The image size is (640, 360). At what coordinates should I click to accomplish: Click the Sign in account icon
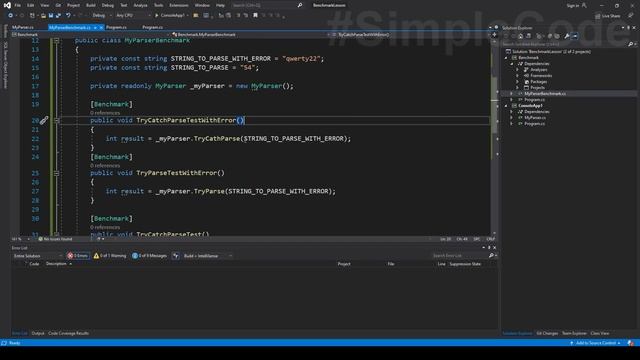[584, 5]
